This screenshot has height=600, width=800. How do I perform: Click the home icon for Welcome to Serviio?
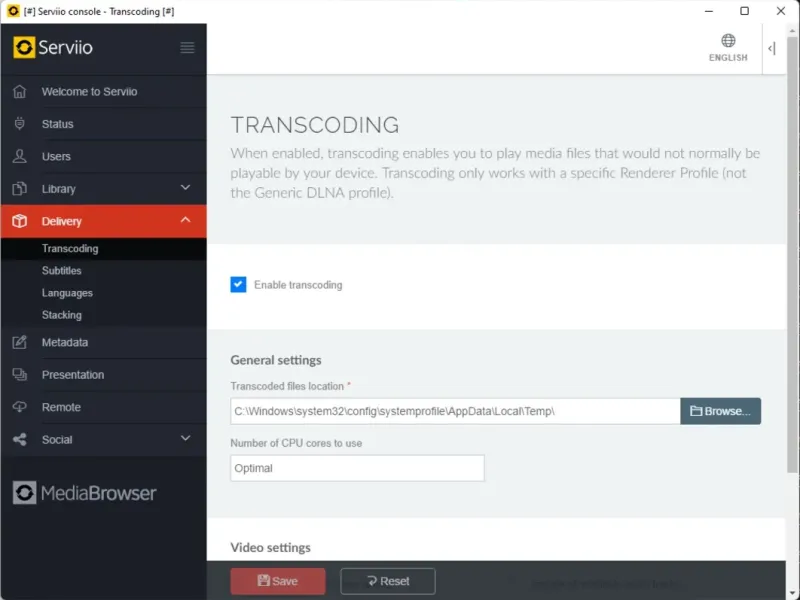[x=19, y=91]
